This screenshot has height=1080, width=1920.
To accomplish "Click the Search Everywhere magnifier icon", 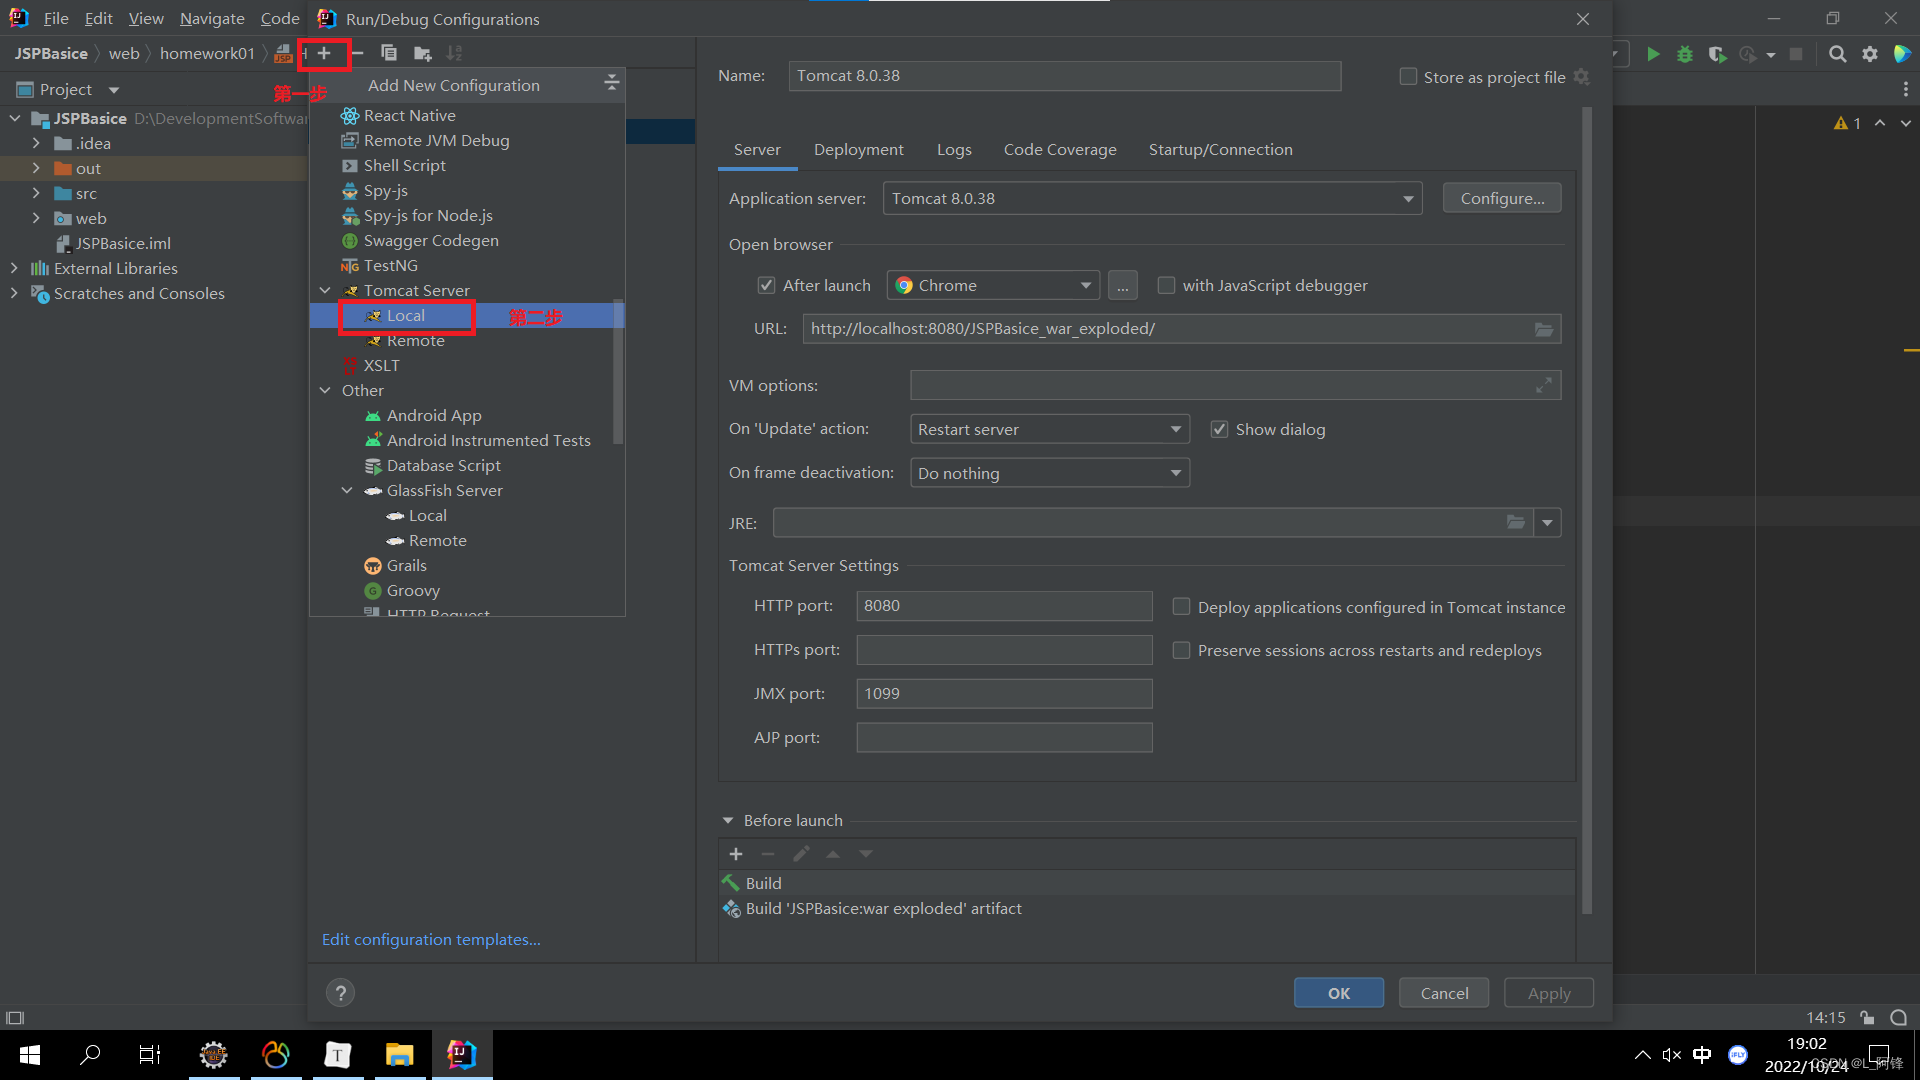I will click(x=1837, y=54).
